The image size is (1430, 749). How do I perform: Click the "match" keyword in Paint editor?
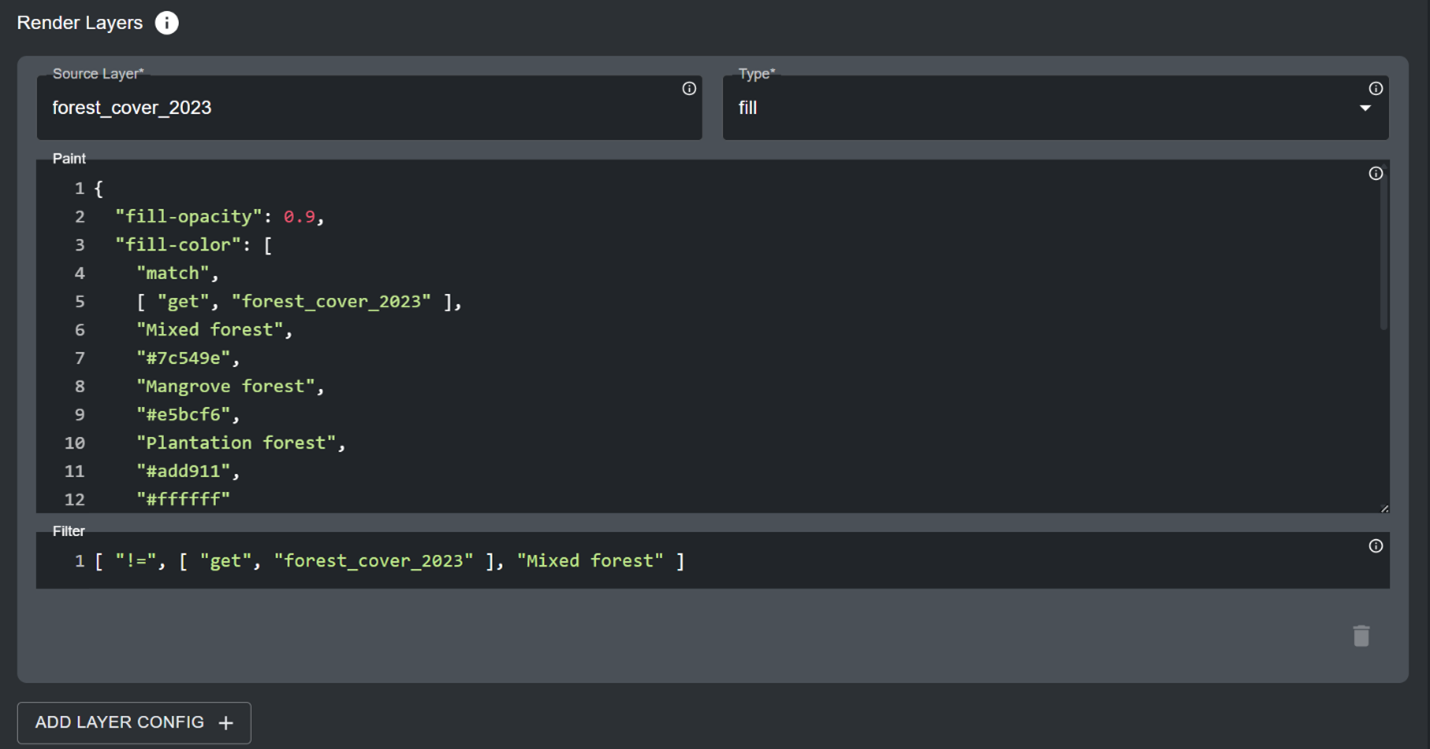point(177,273)
